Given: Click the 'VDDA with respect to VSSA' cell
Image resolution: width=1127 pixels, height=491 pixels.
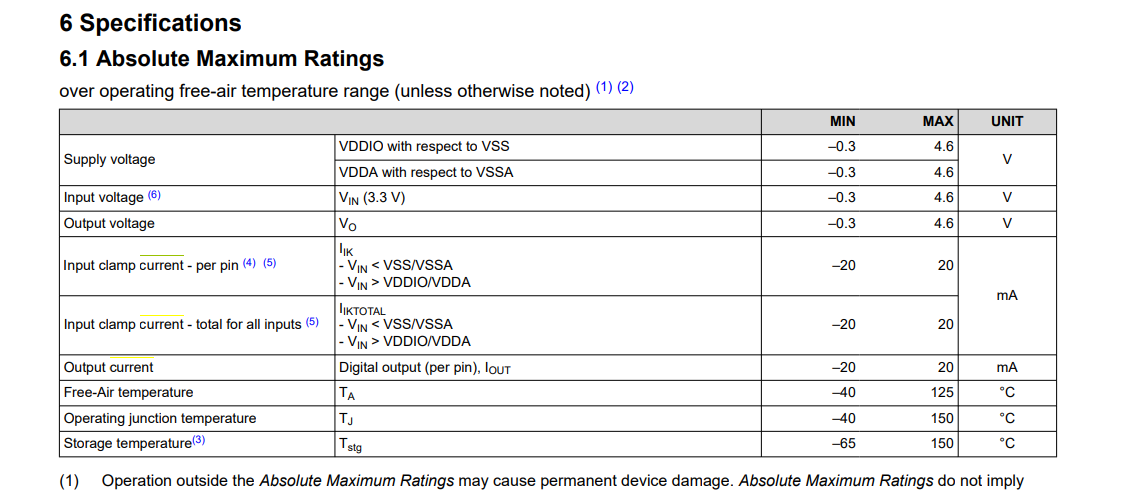Looking at the screenshot, I should (x=426, y=173).
